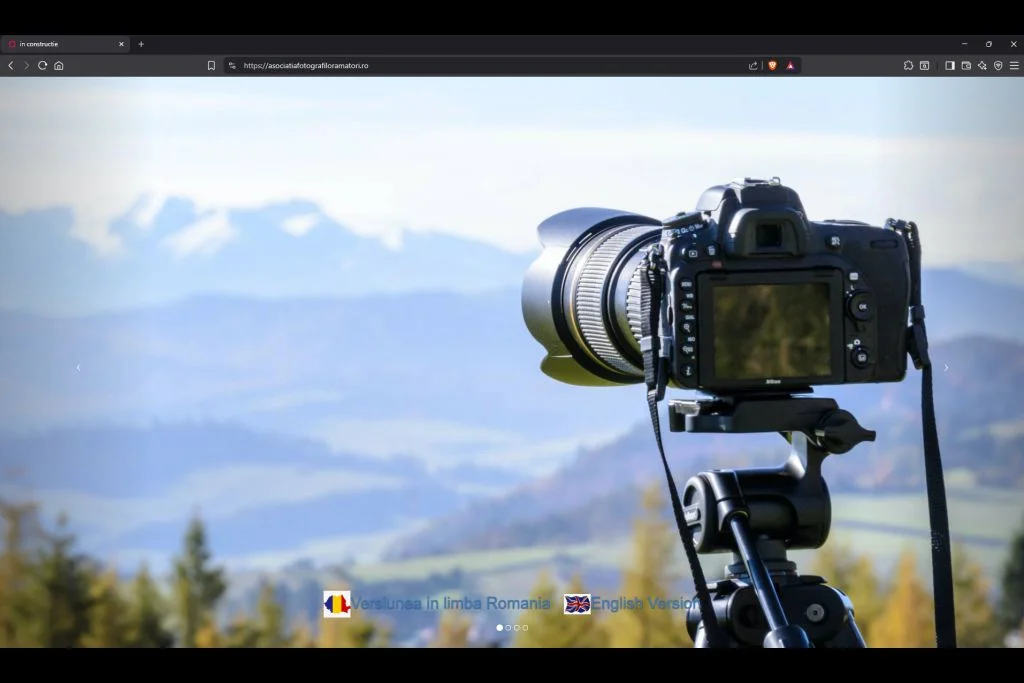Bookmark this page

[x=211, y=66]
